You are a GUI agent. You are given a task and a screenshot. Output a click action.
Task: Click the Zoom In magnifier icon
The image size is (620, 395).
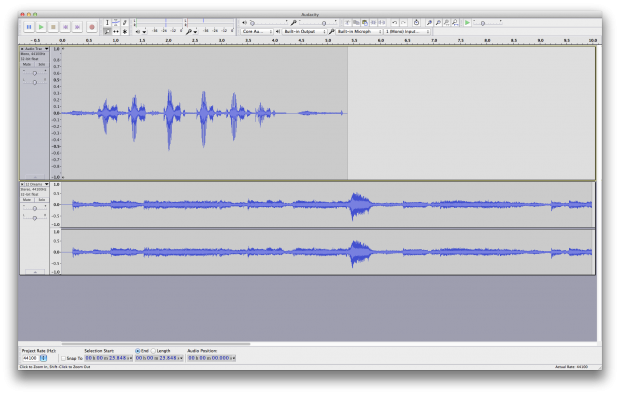coord(429,23)
